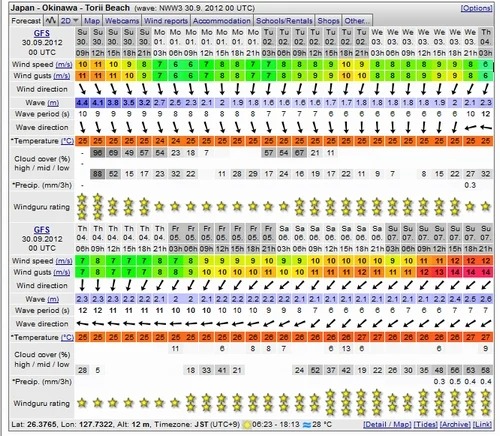Click the blue wave water temperature icon

(x=307, y=425)
